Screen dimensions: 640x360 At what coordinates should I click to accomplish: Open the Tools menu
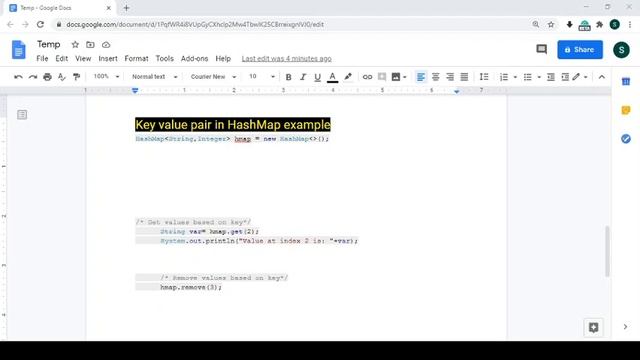pos(164,58)
